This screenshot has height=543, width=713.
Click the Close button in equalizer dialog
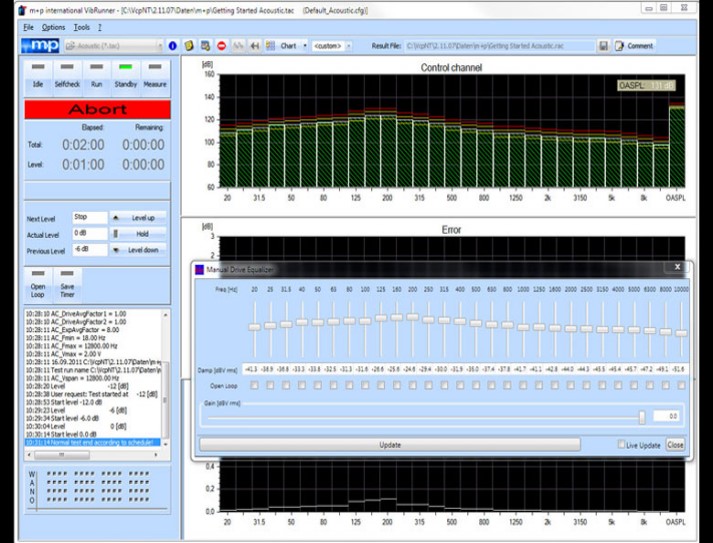point(675,445)
